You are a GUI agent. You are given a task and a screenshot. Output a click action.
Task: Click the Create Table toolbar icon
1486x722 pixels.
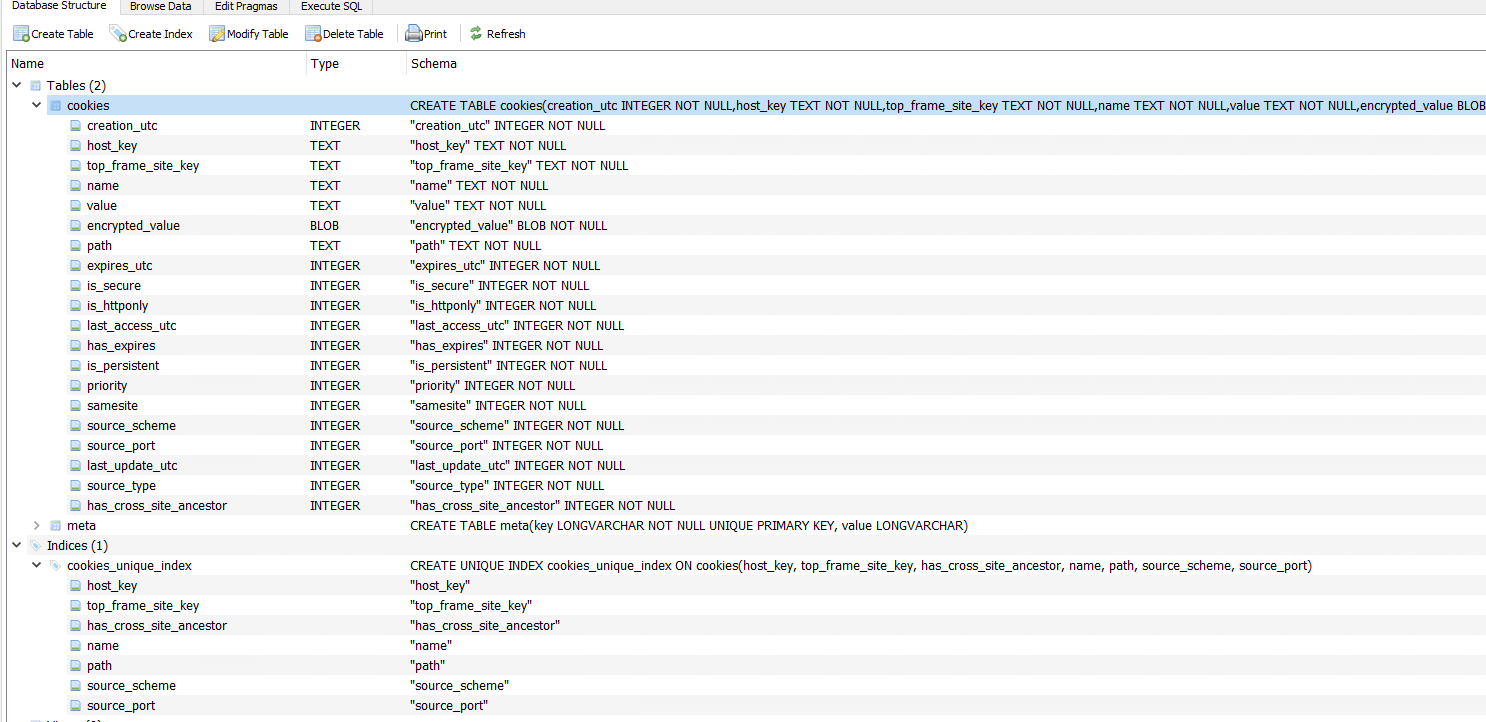coord(21,34)
